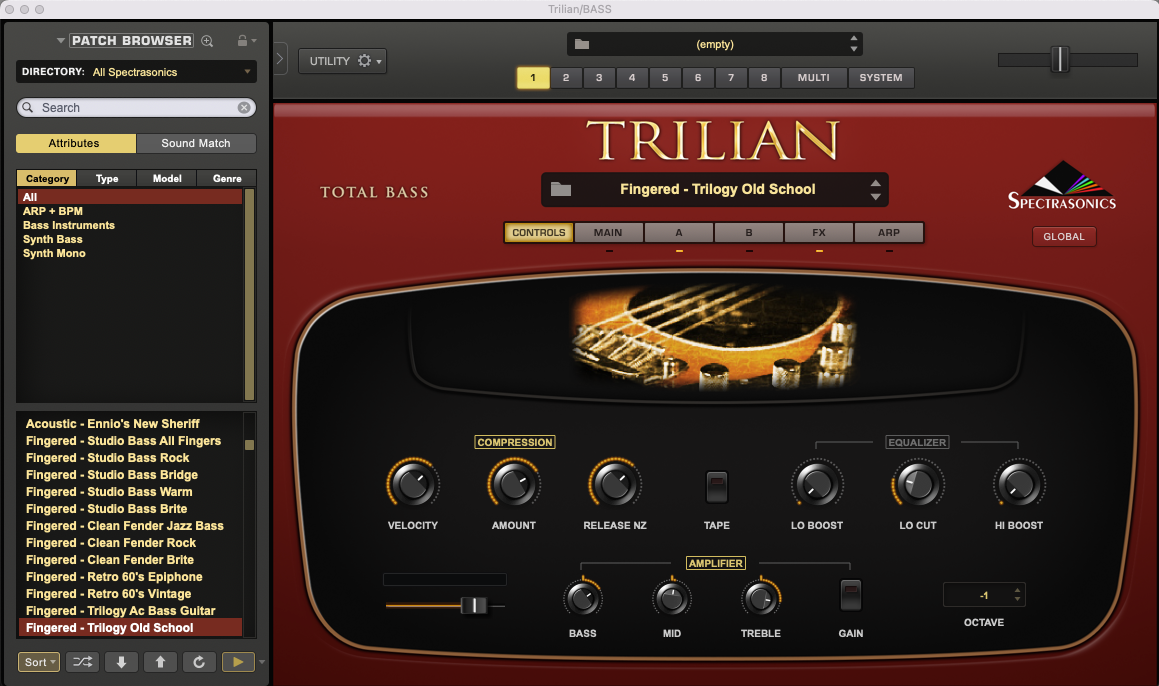
Task: Click the horizontal slider beside the Bass knob
Action: [445, 605]
